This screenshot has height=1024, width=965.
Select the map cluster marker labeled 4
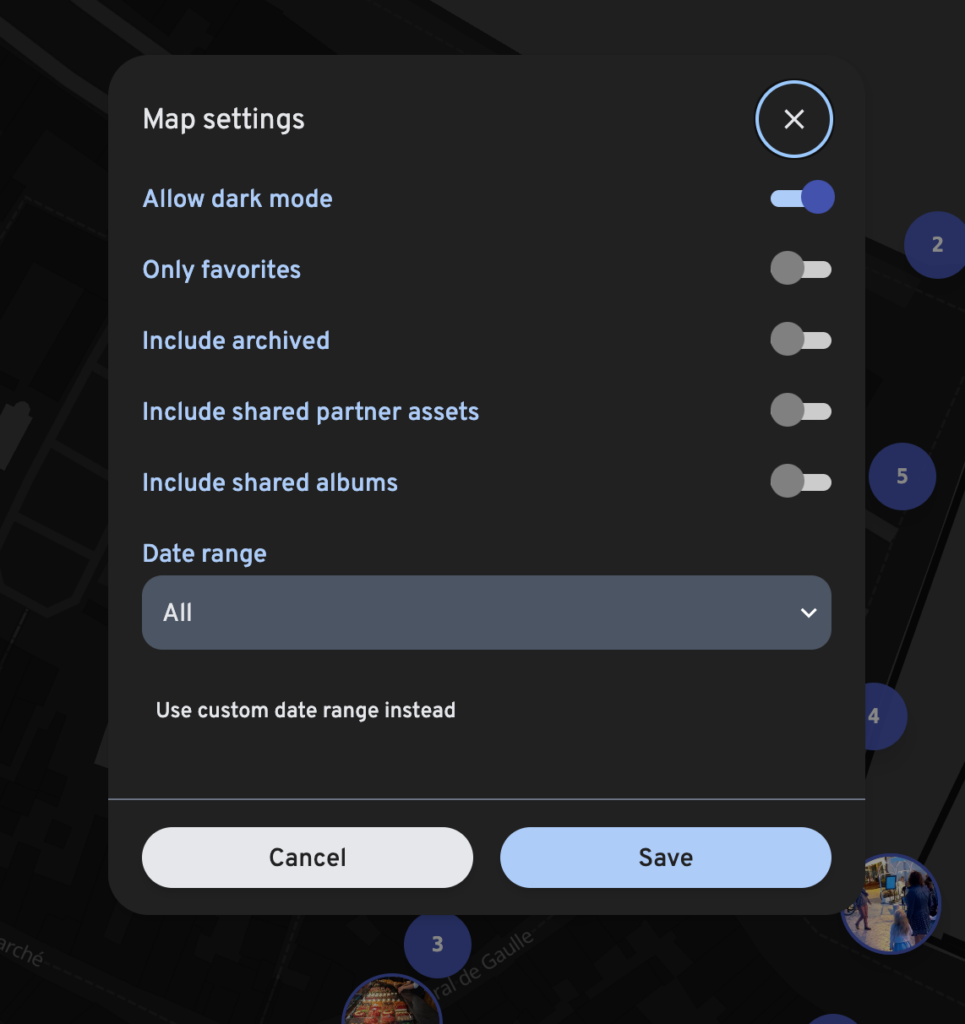pos(884,716)
